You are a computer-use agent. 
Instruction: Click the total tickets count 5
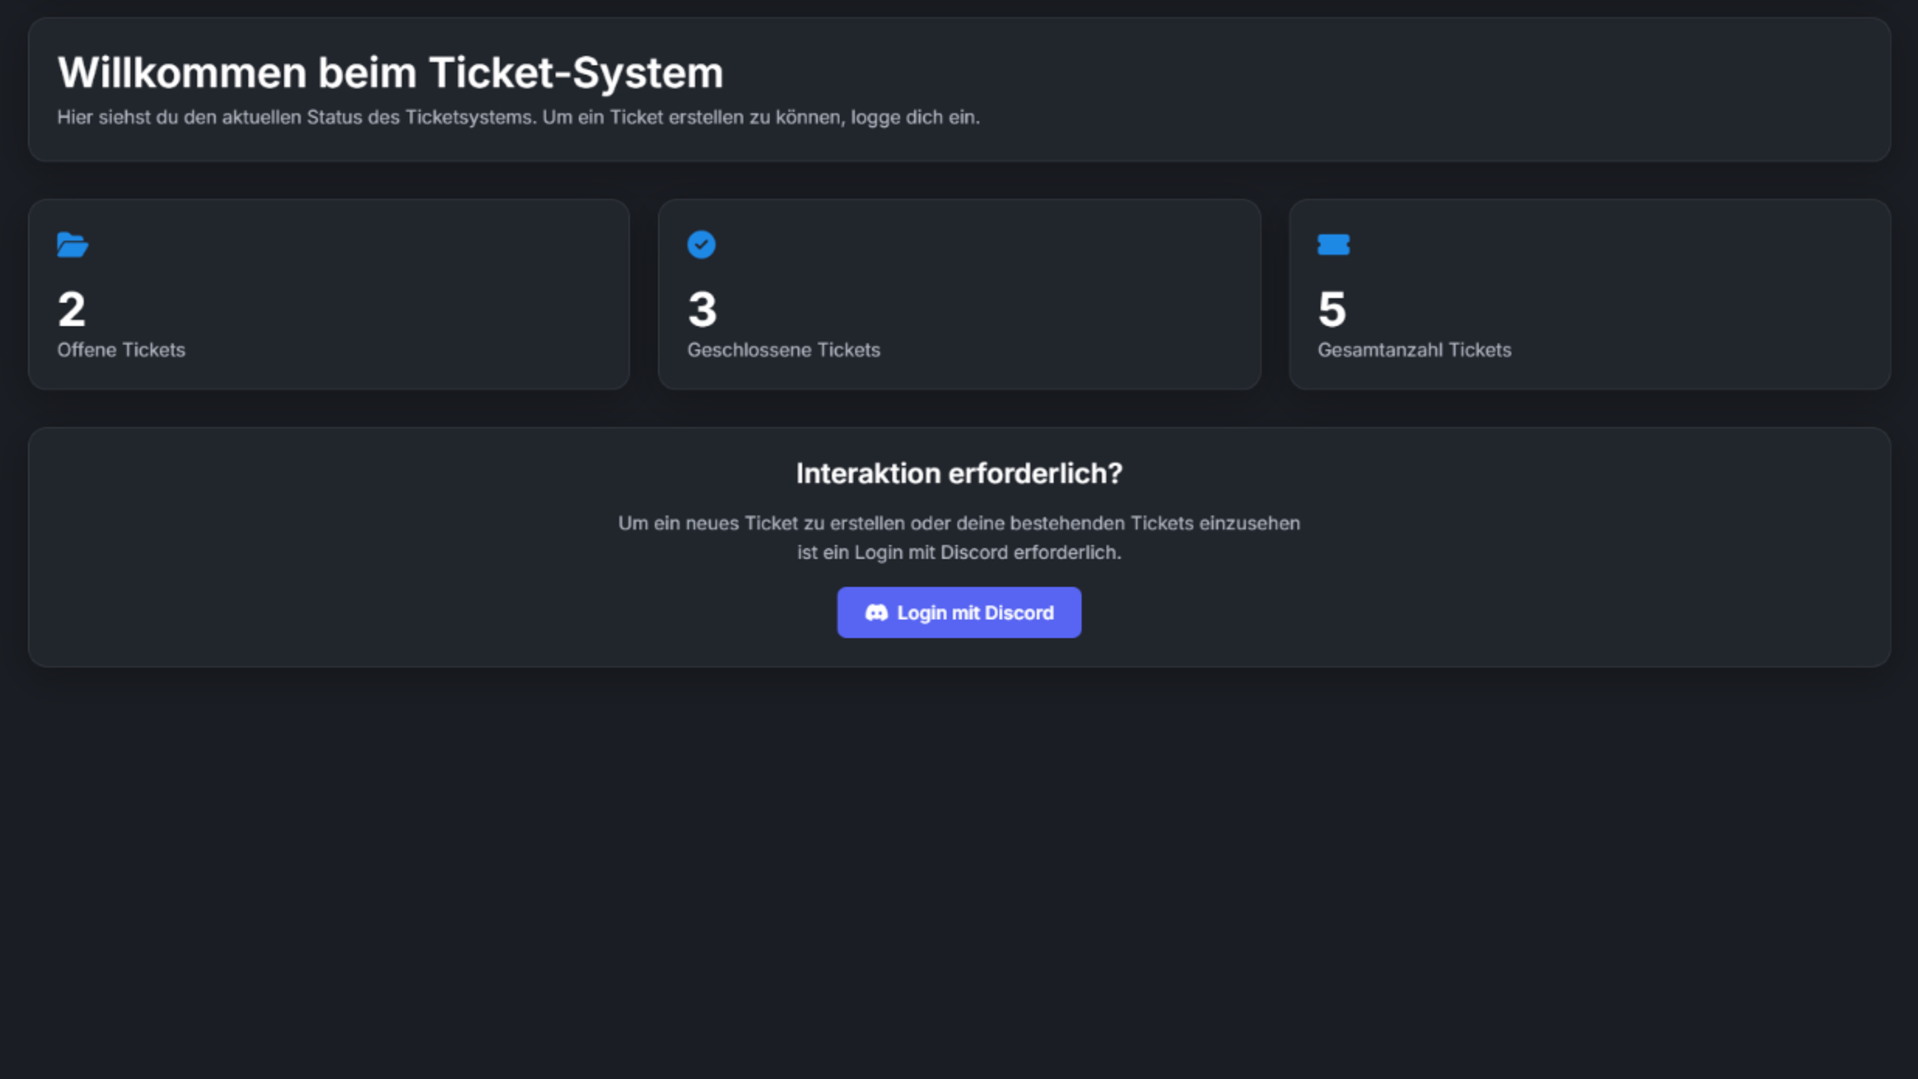1332,309
